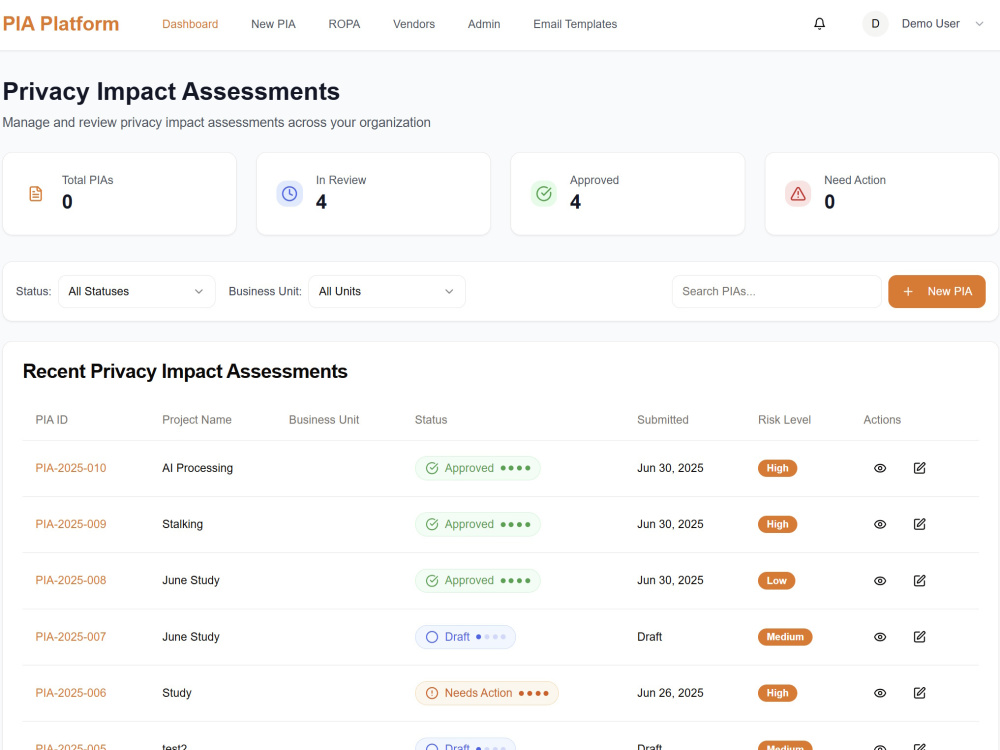Click Draft status badge for PIA-2025-007
Image resolution: width=1000 pixels, height=750 pixels.
click(x=466, y=636)
